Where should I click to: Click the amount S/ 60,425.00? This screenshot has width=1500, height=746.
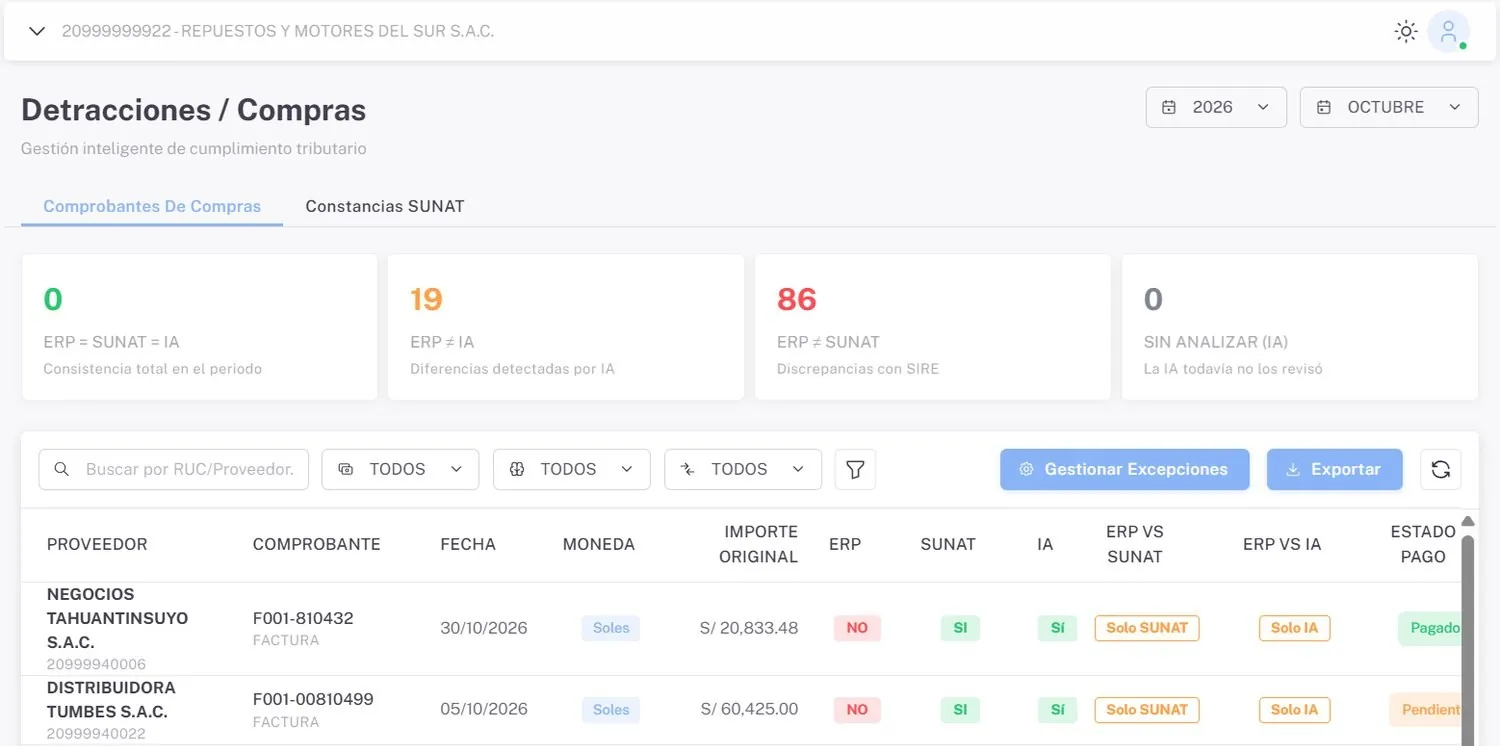[x=749, y=709]
